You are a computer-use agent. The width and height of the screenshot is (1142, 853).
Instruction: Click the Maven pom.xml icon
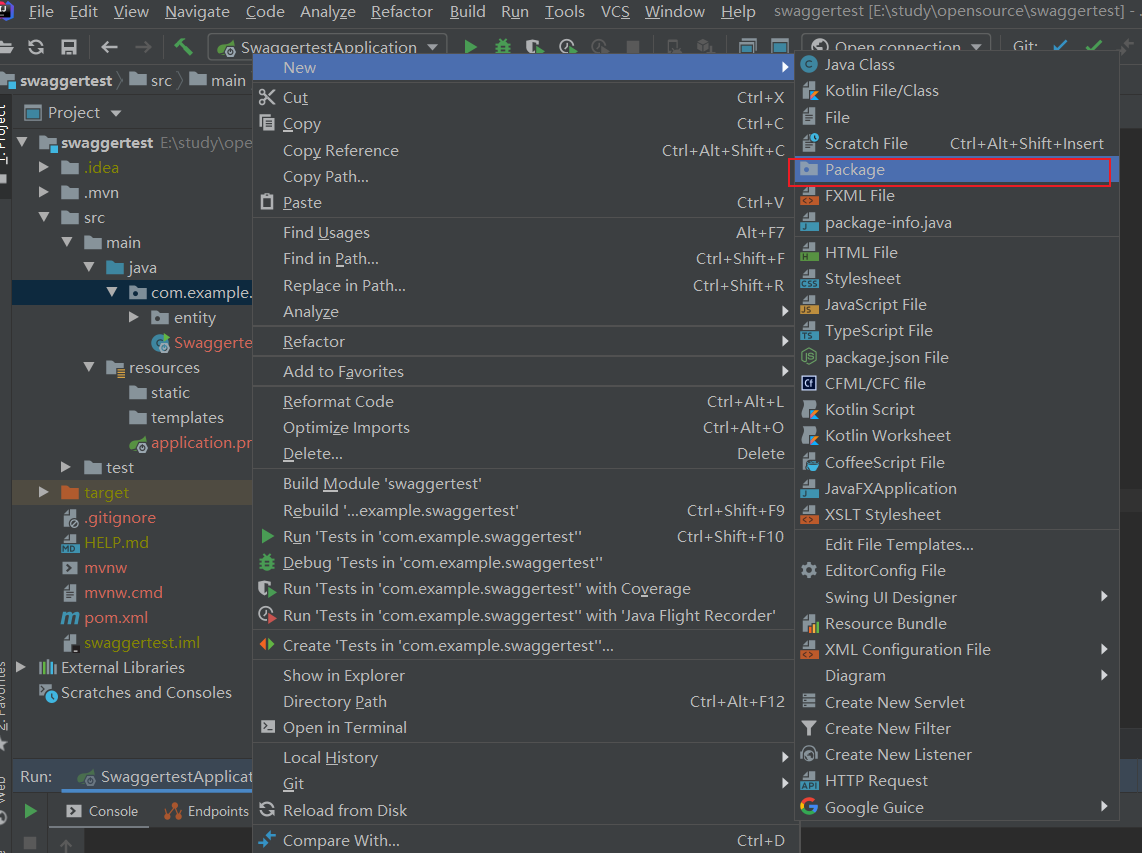(x=70, y=618)
